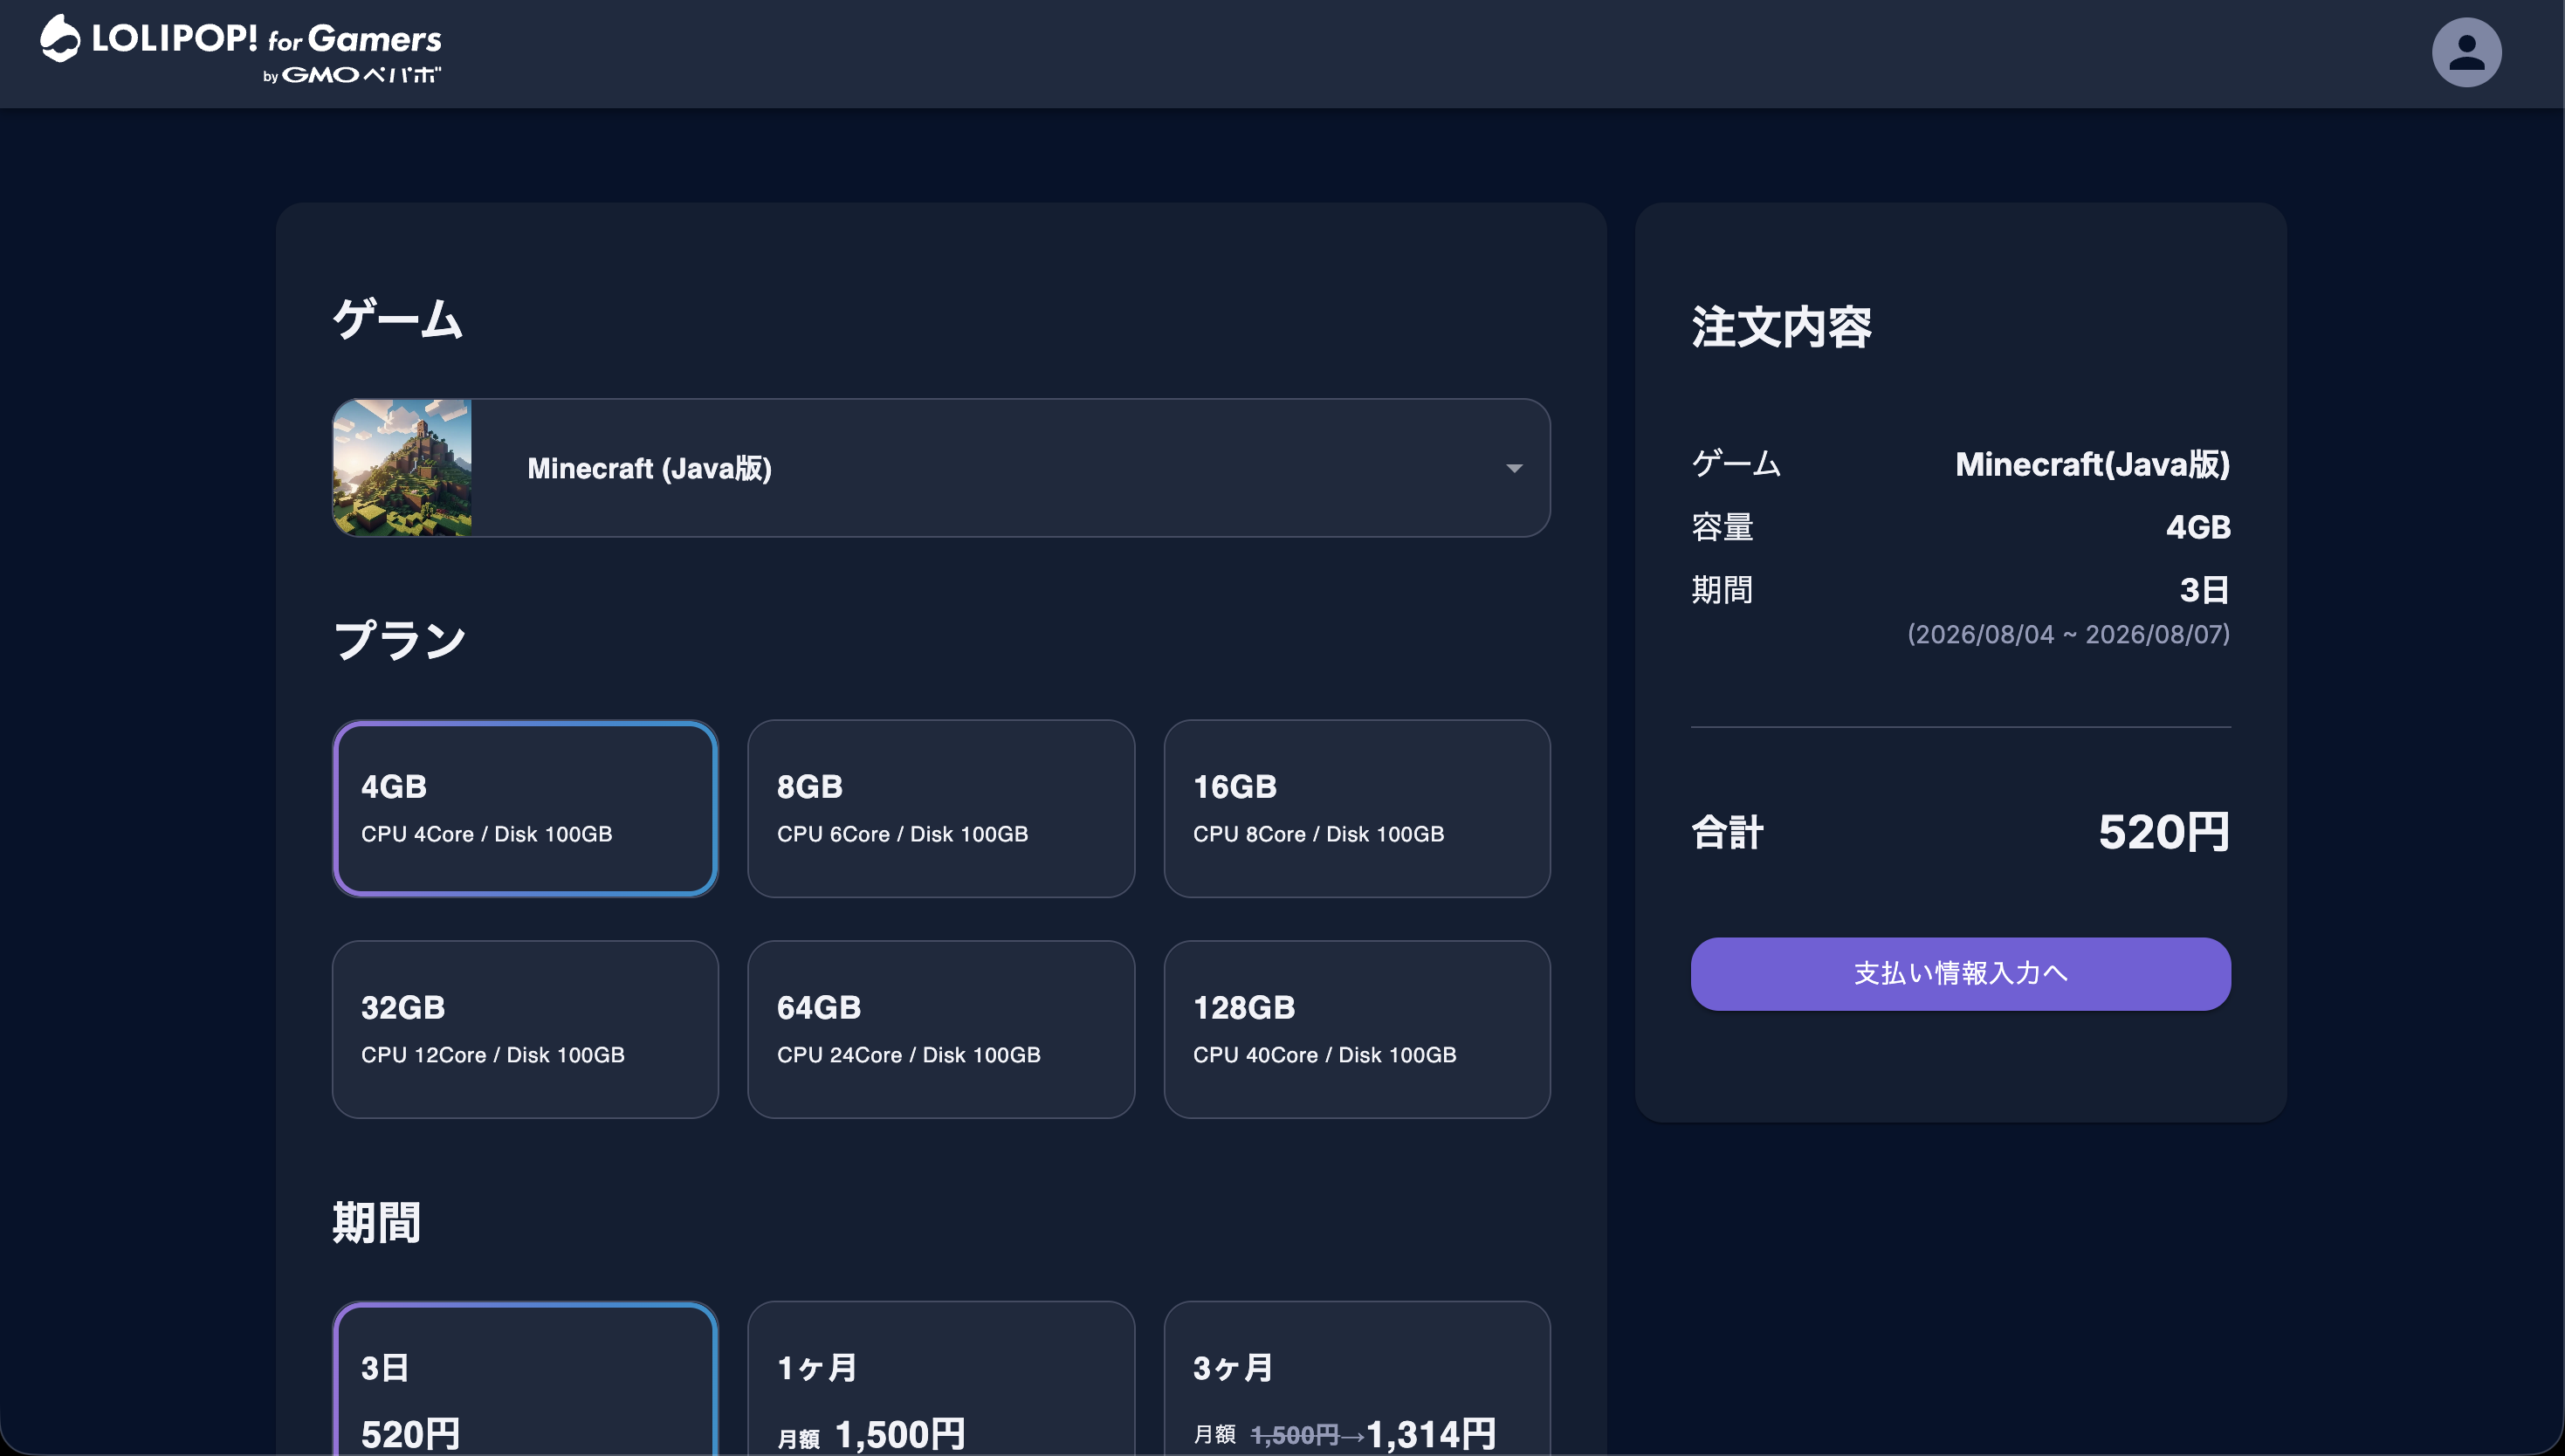Click the Minecraft(Java版) value in order summary
This screenshot has width=2565, height=1456.
2092,464
